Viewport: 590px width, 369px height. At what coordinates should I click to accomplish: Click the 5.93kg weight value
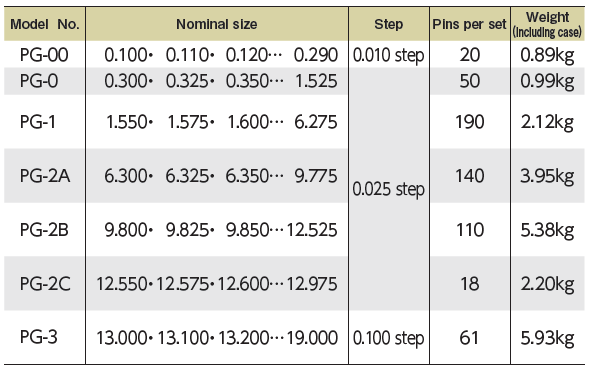(547, 338)
